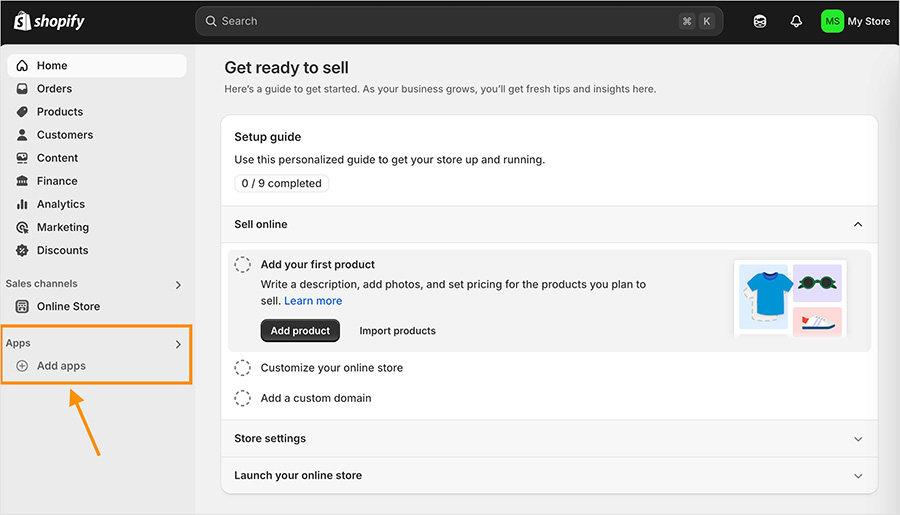Mark 'Customize your online store' complete
Image resolution: width=900 pixels, height=515 pixels.
click(242, 368)
